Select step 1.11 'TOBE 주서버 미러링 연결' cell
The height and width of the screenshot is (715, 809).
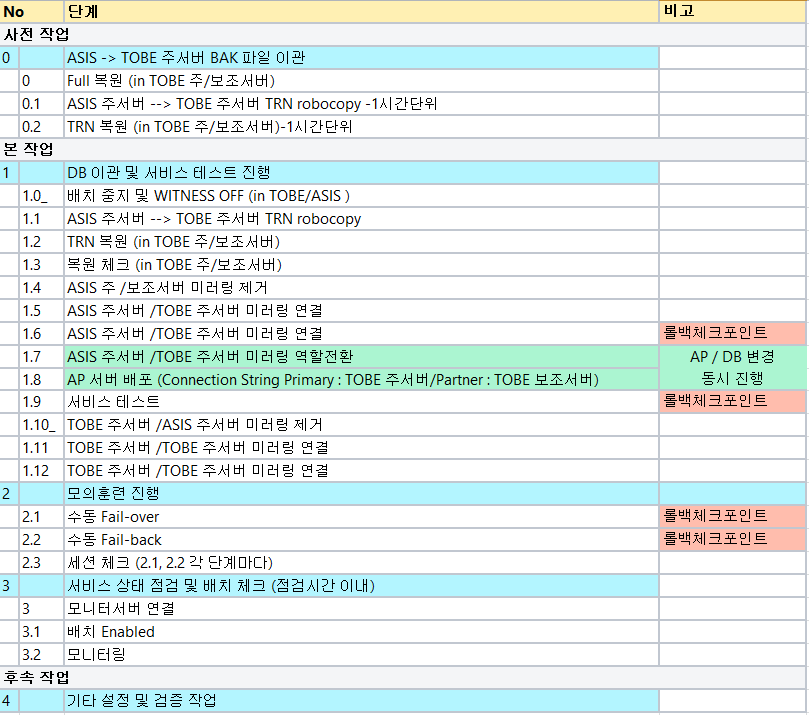click(361, 448)
